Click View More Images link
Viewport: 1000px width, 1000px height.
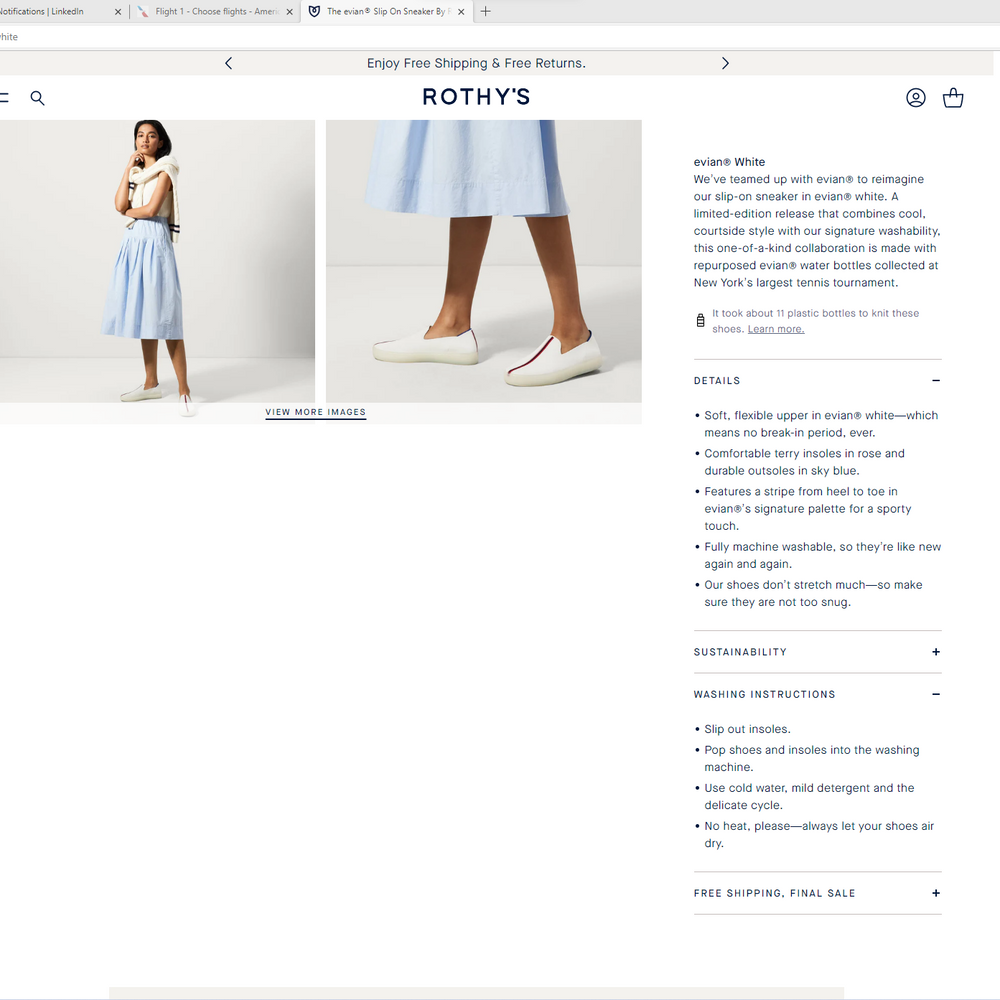[316, 413]
